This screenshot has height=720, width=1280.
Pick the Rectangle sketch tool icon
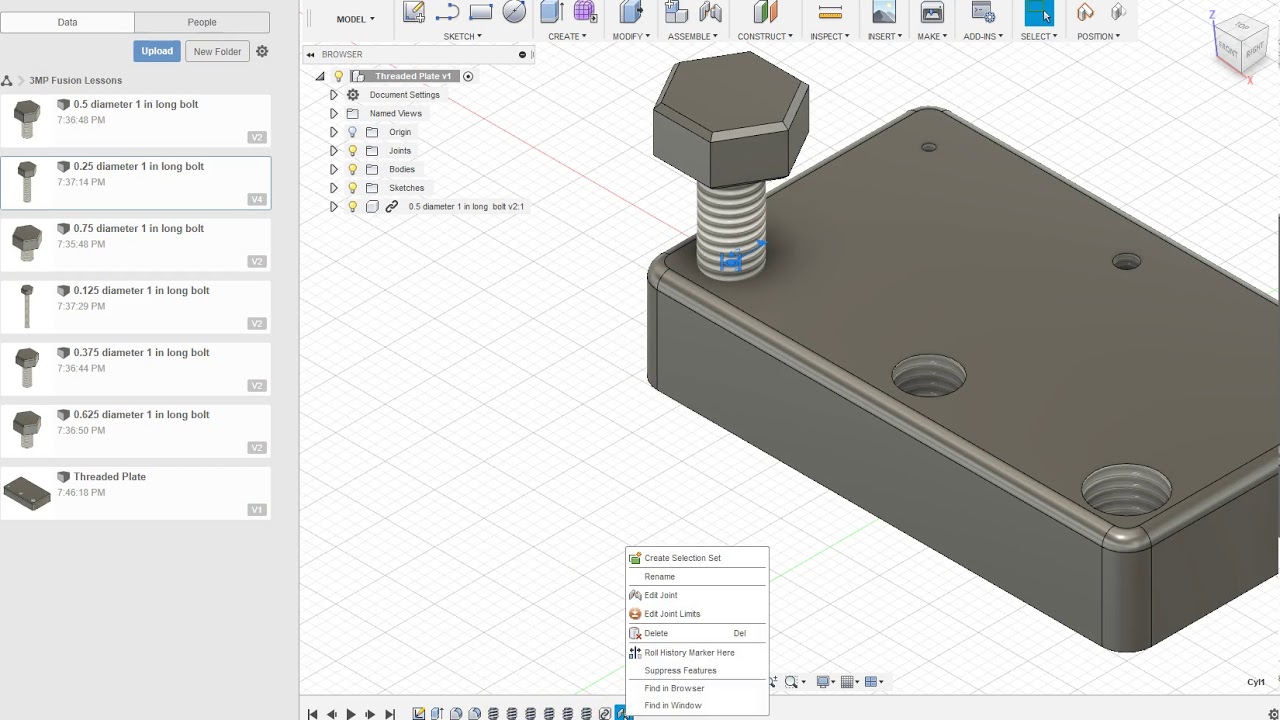pyautogui.click(x=481, y=12)
